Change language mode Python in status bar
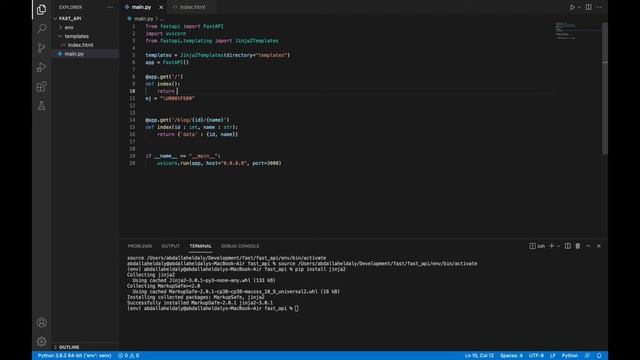The width and height of the screenshot is (640, 360). [x=569, y=356]
